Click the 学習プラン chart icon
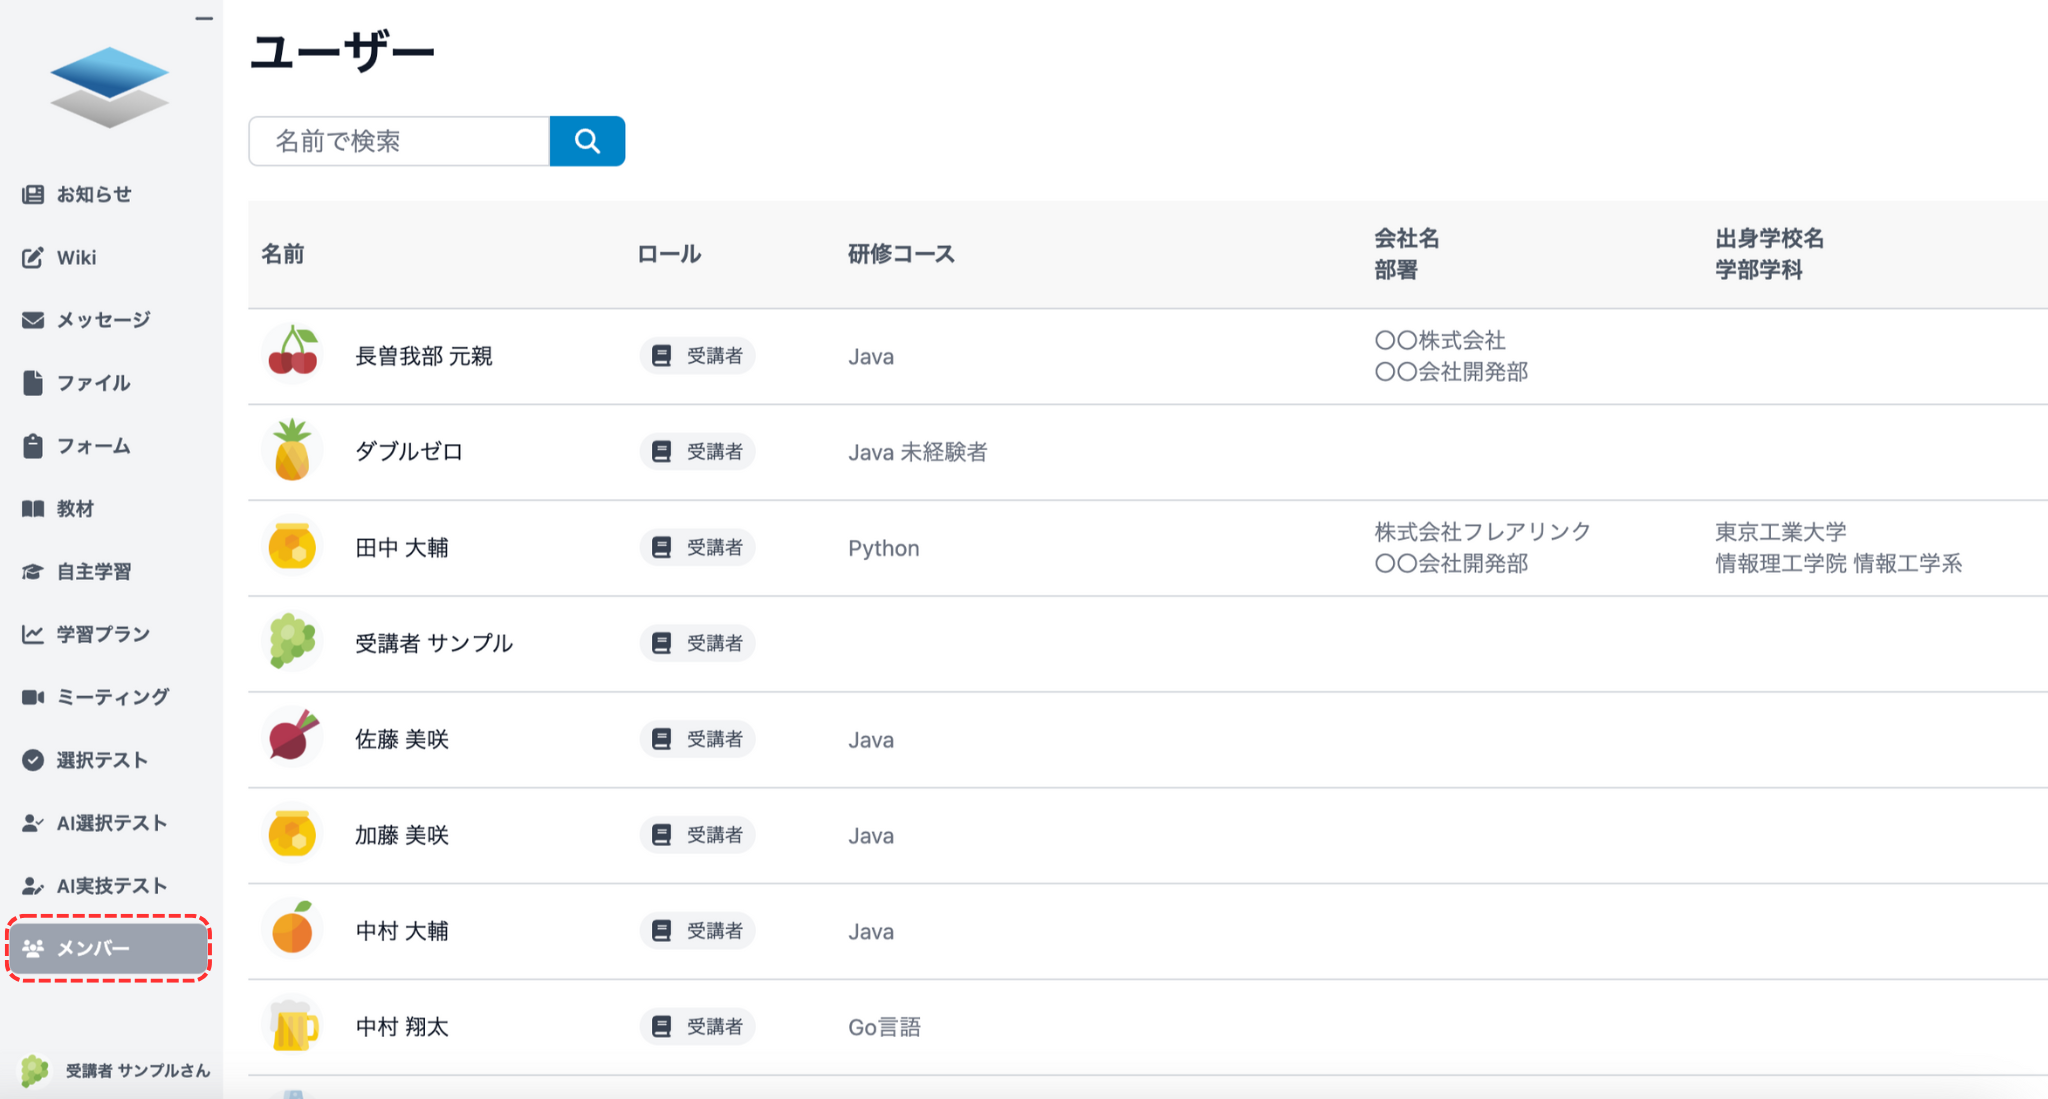This screenshot has height=1099, width=2048. click(x=33, y=634)
